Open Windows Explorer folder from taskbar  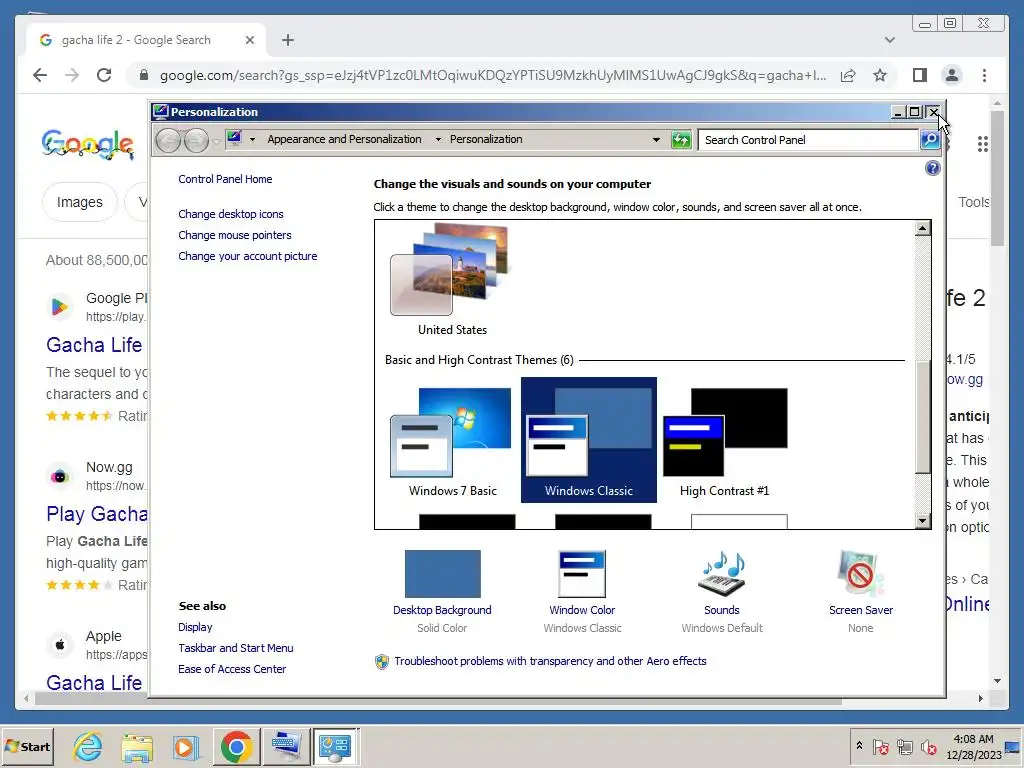[136, 746]
